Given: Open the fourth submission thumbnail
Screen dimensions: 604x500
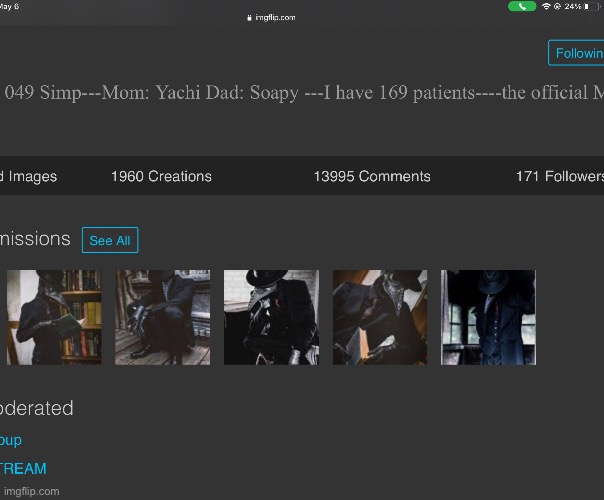Looking at the screenshot, I should click(x=379, y=317).
